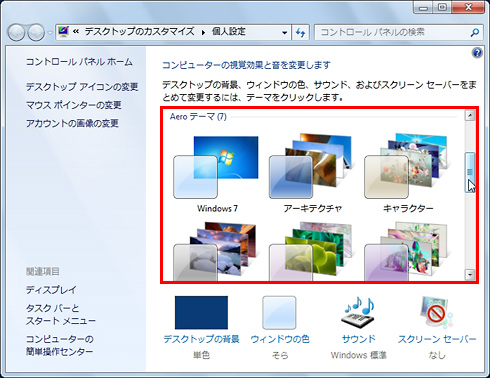Close the personalization window
The height and width of the screenshot is (378, 490).
pos(468,7)
